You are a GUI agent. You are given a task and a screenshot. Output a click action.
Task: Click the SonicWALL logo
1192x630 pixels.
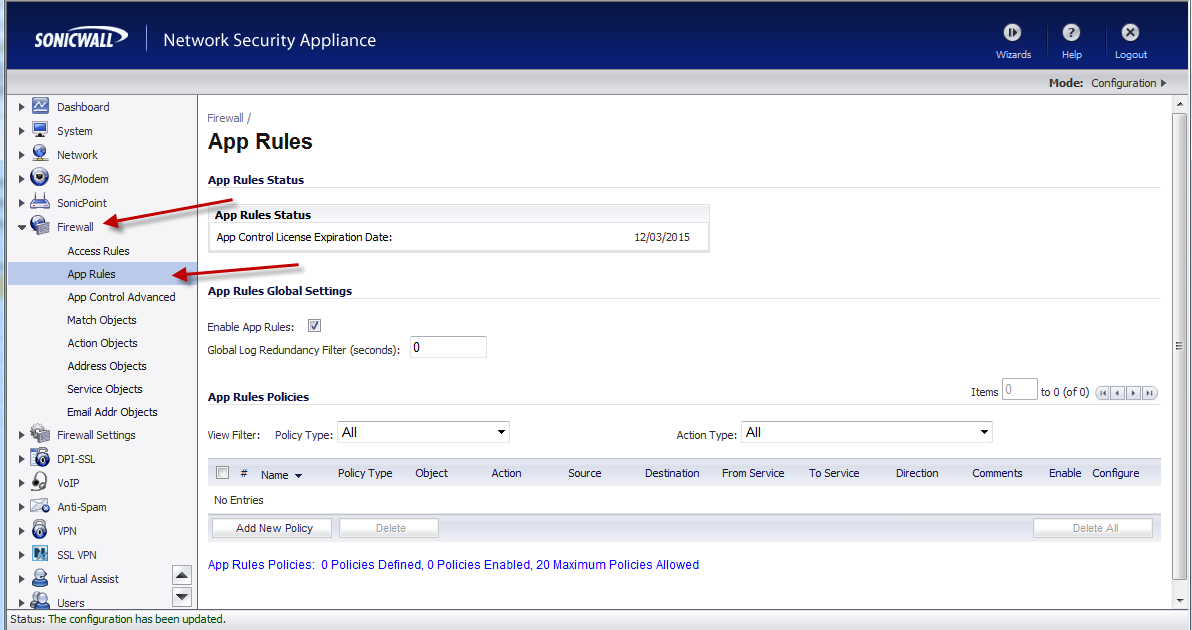point(81,39)
